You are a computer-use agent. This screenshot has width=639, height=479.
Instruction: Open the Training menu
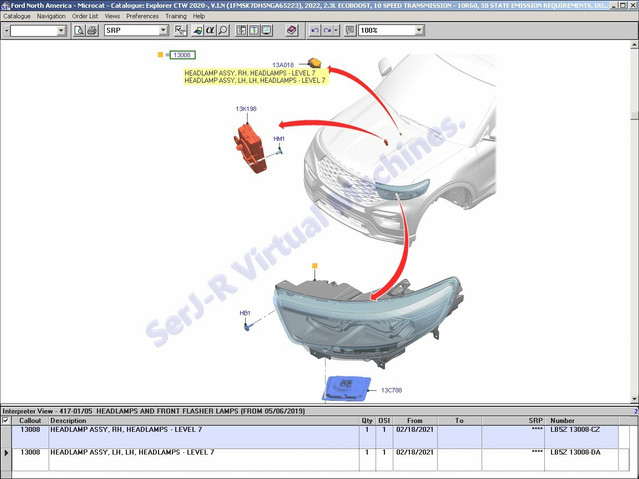176,16
